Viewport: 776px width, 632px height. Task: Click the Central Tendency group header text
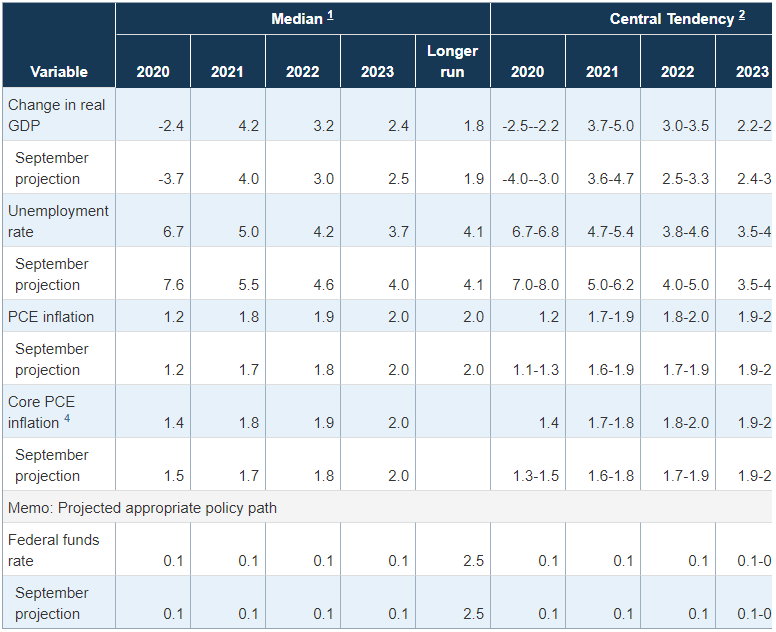[x=672, y=19]
